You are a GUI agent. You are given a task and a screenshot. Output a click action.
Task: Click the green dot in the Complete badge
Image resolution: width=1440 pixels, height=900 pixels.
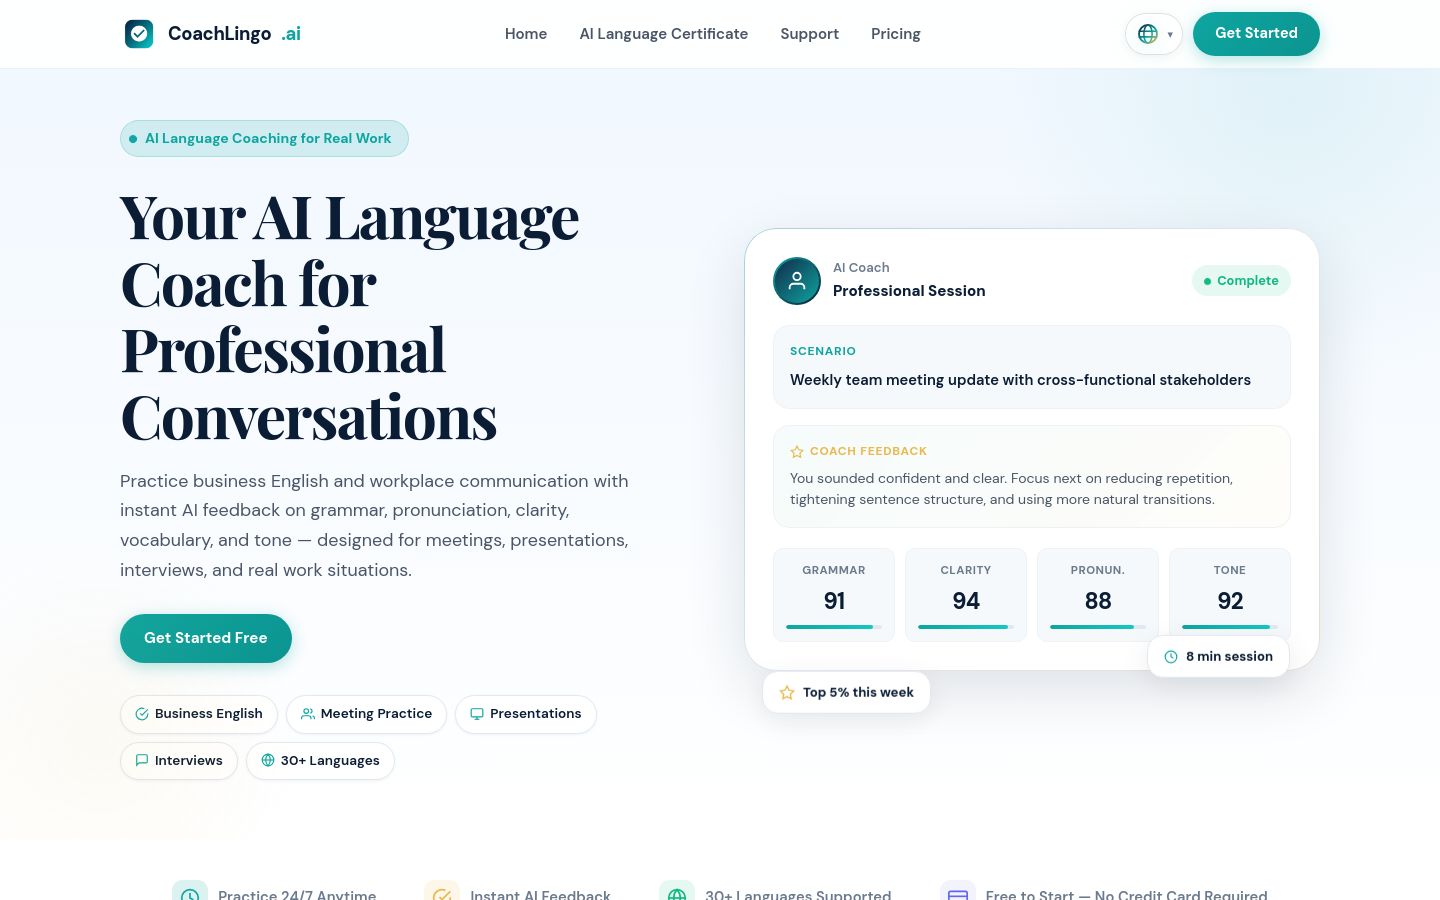[x=1207, y=281]
